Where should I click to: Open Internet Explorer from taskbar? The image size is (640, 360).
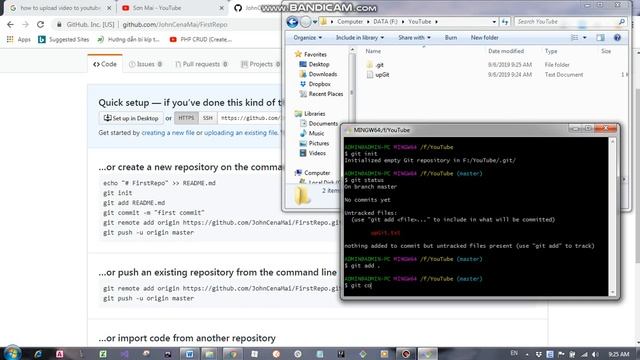(x=38, y=354)
